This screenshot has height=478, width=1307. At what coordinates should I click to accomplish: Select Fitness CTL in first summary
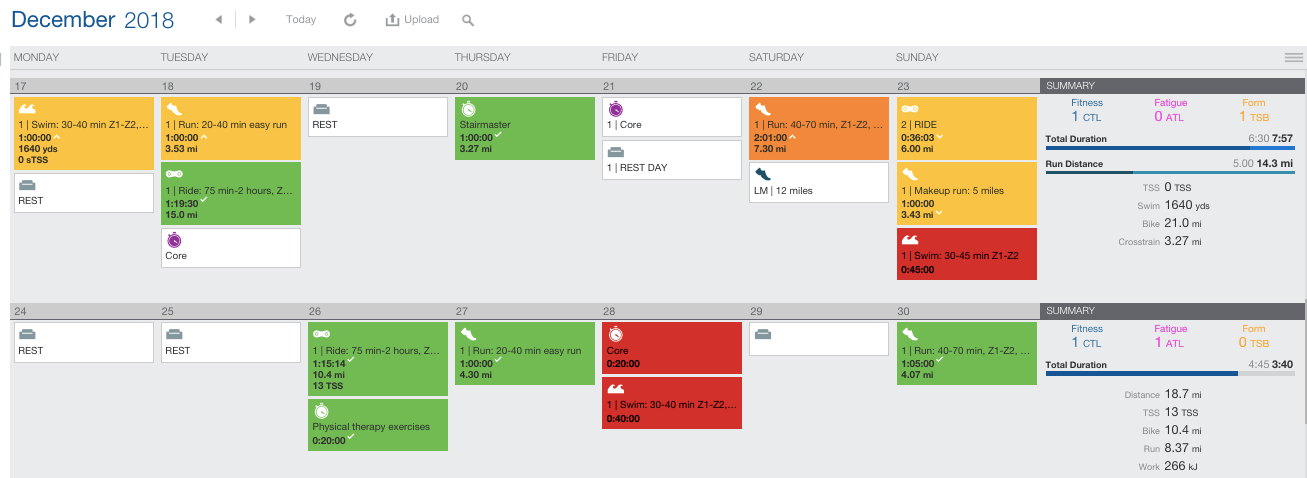point(1087,110)
